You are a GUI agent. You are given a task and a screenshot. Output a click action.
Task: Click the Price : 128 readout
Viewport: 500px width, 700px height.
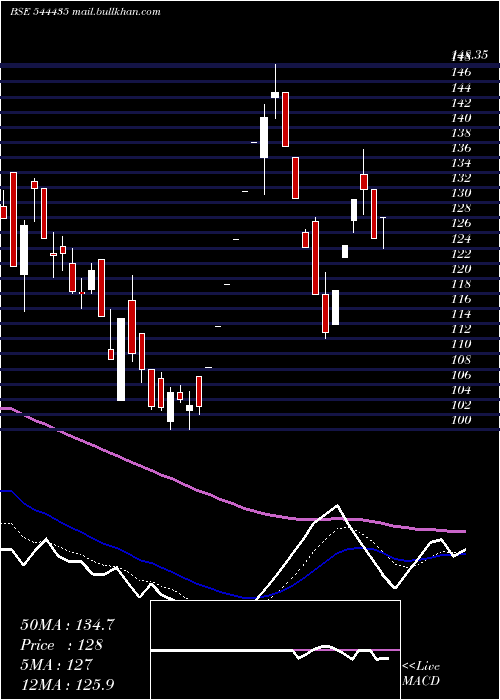tap(62, 645)
